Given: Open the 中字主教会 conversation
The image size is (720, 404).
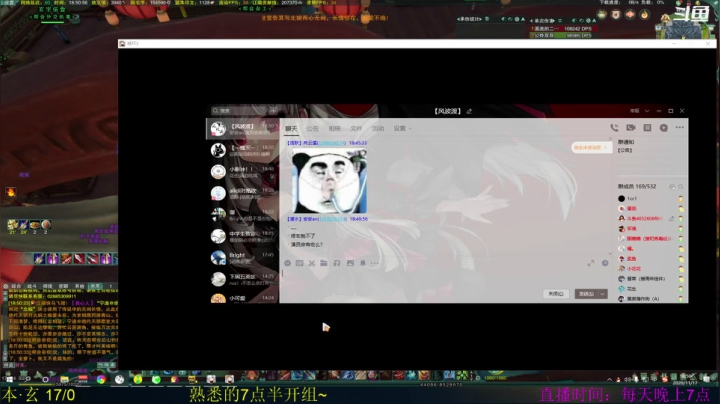Looking at the screenshot, I should point(242,236).
